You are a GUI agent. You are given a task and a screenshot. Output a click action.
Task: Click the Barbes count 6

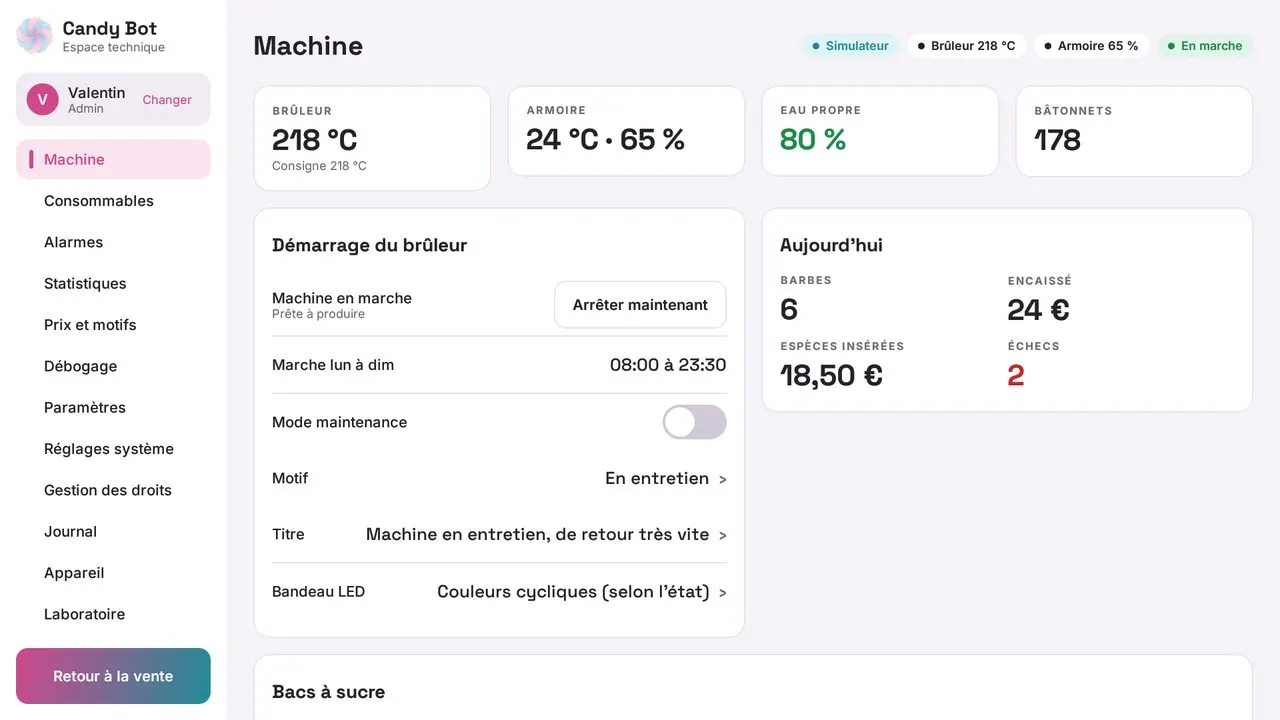pyautogui.click(x=789, y=310)
